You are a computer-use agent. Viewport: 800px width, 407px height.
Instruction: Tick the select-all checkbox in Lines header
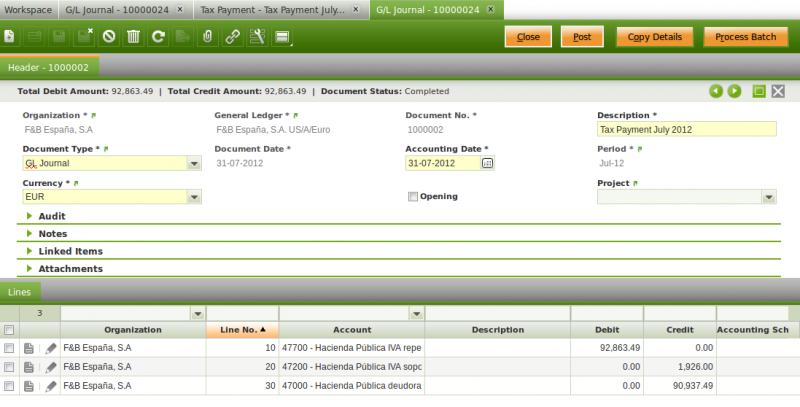(9, 330)
